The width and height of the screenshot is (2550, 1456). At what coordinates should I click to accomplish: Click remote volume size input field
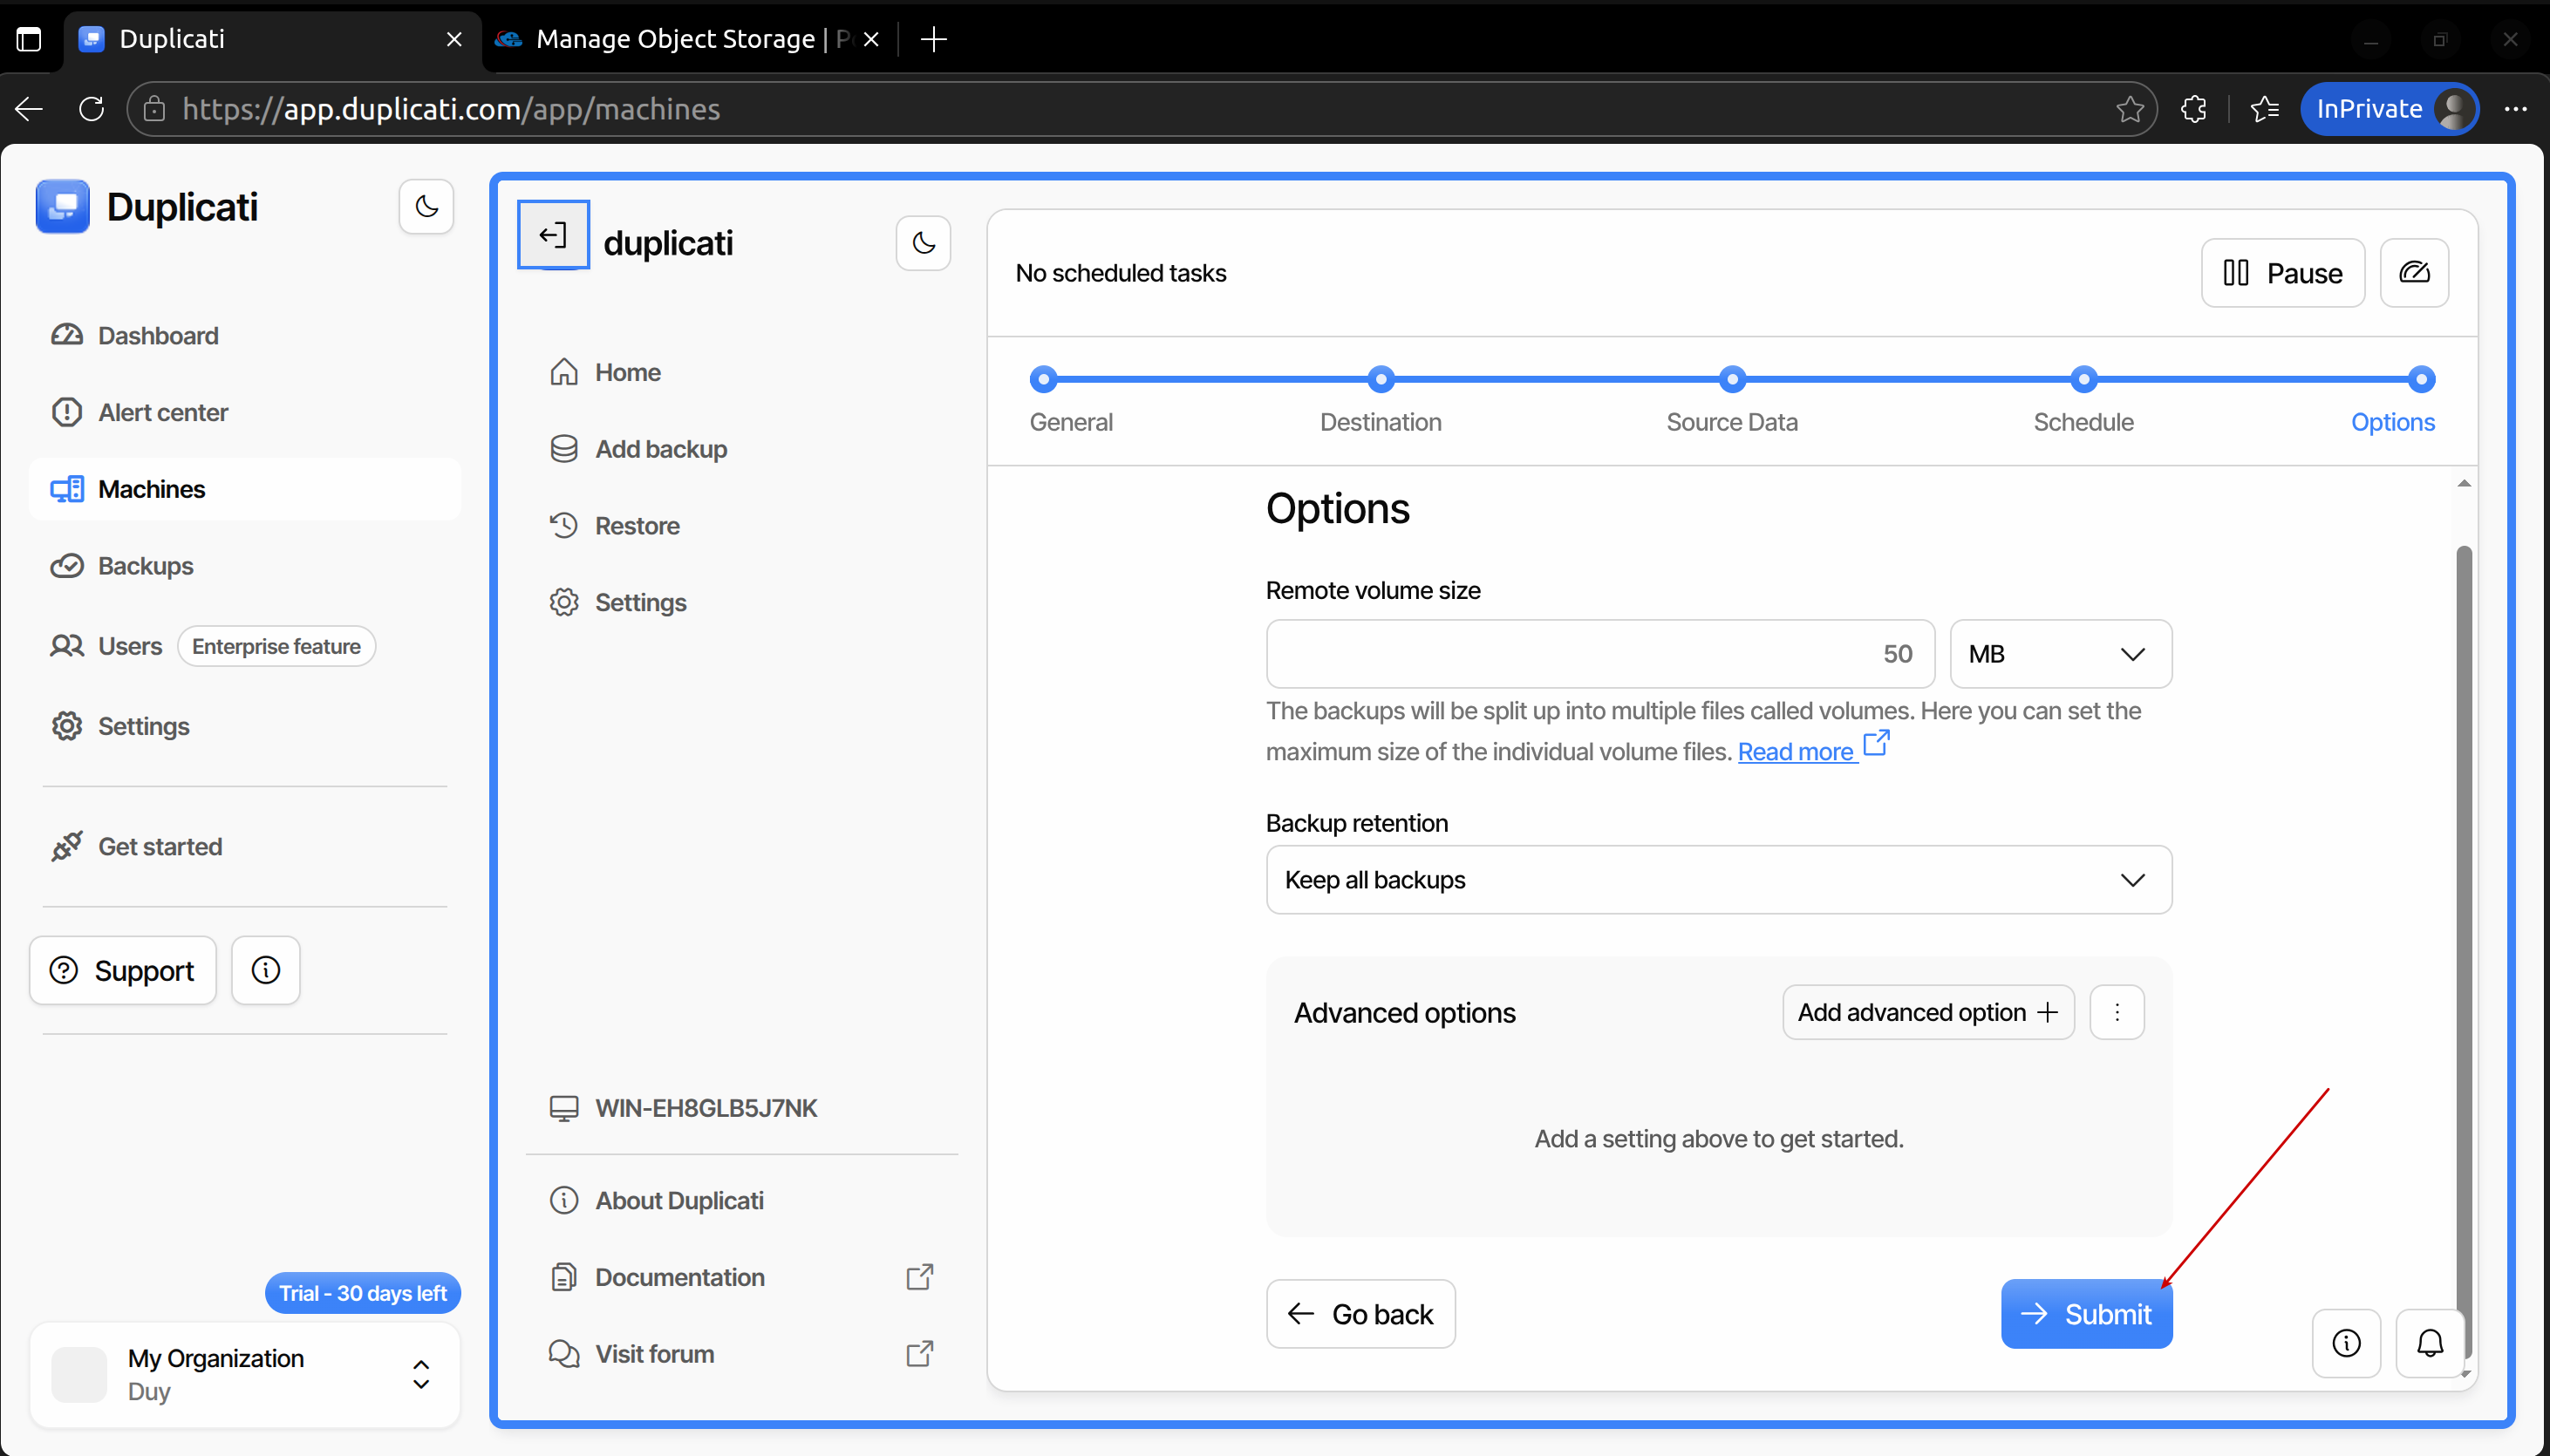(1599, 654)
